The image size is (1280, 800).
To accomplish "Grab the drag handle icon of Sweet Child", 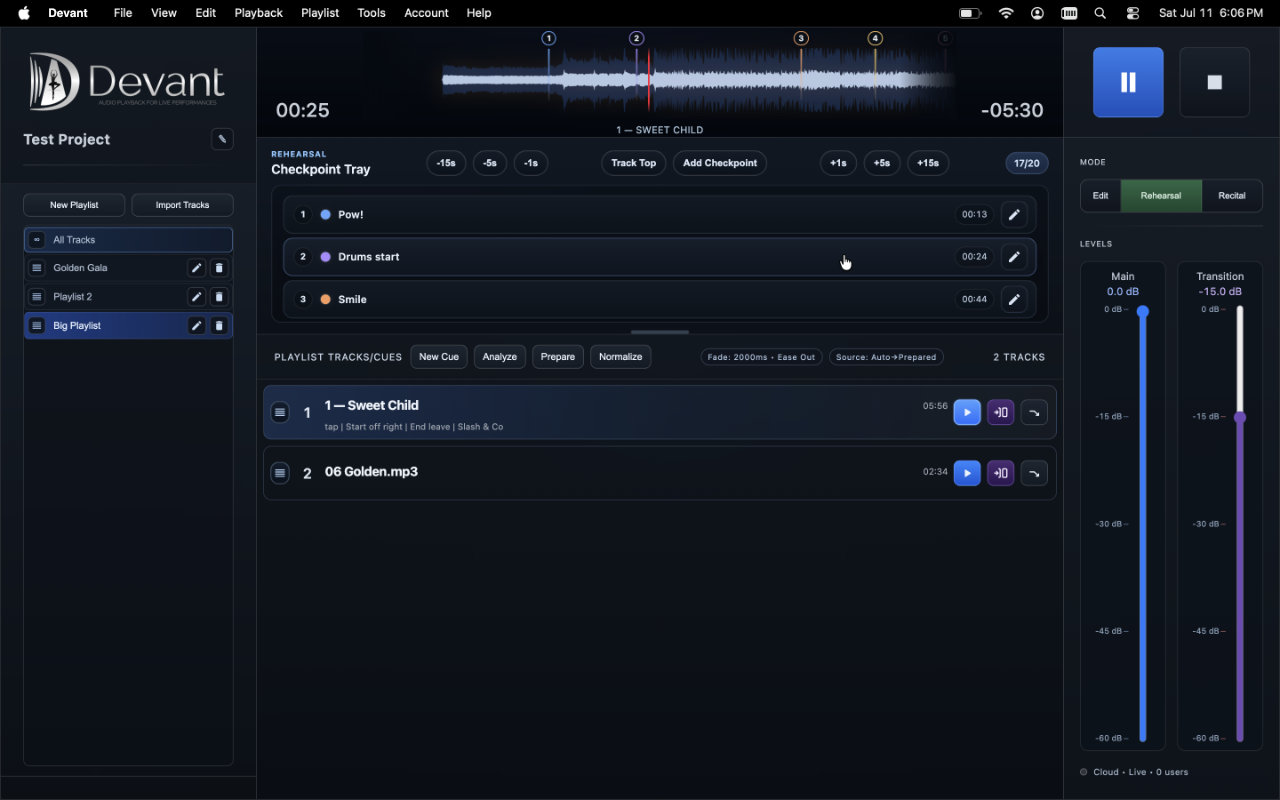I will point(280,412).
